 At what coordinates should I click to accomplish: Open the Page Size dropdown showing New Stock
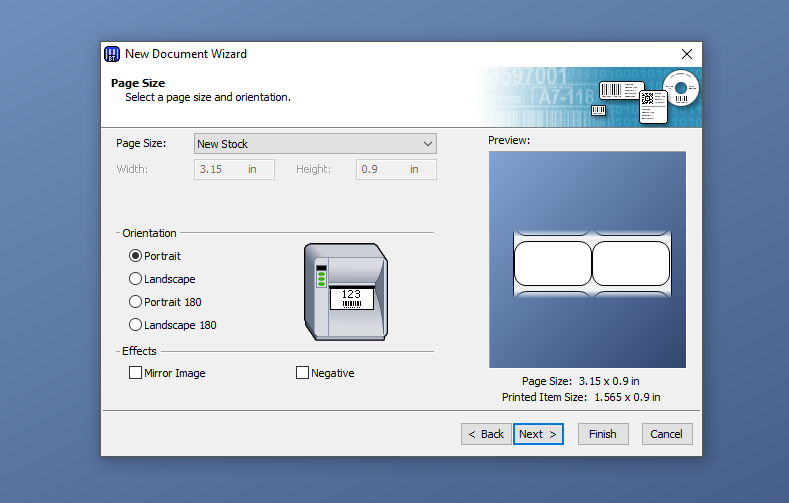(x=315, y=144)
